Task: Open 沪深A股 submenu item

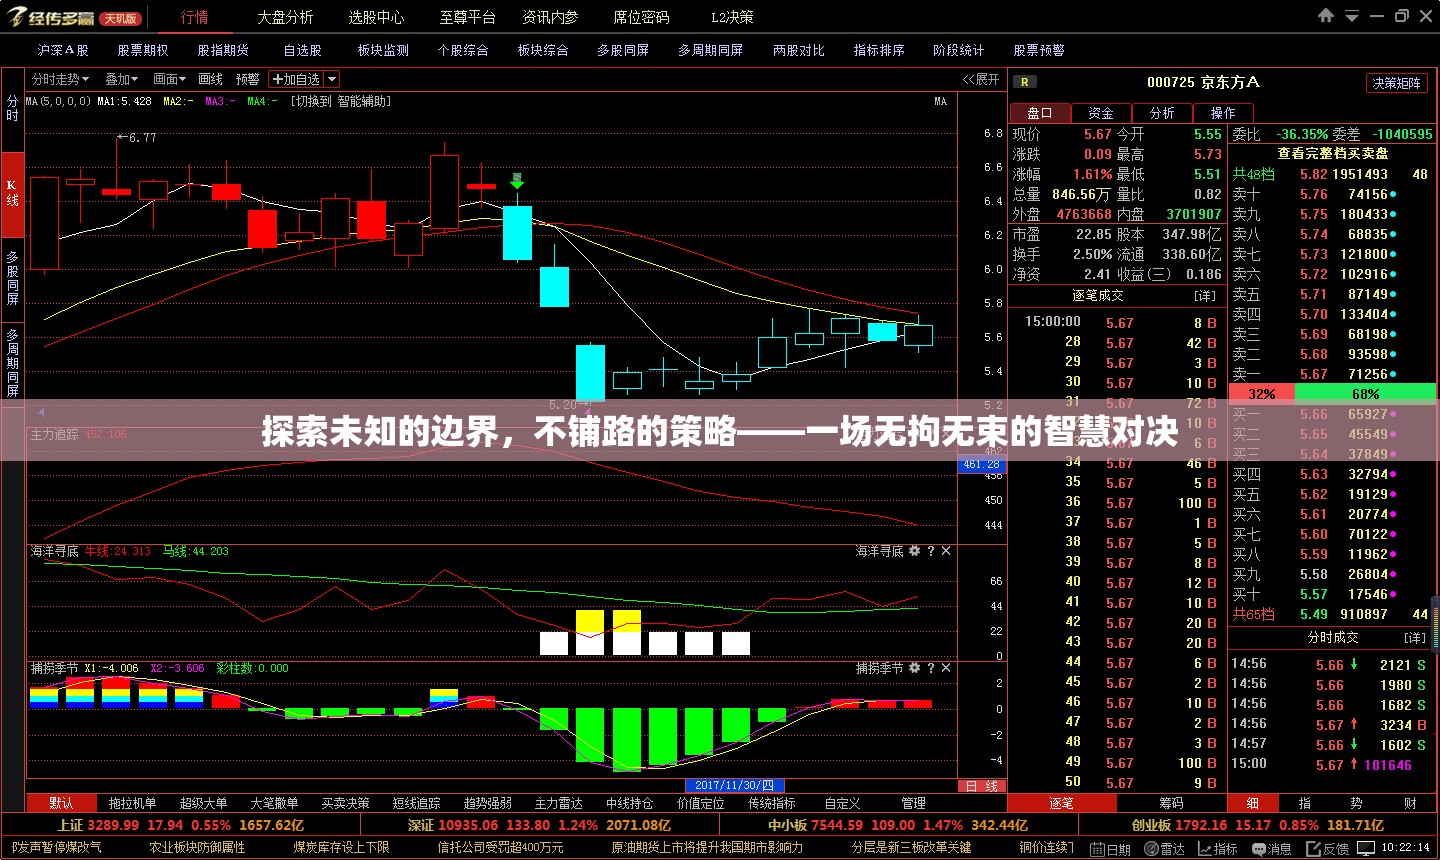Action: 63,50
